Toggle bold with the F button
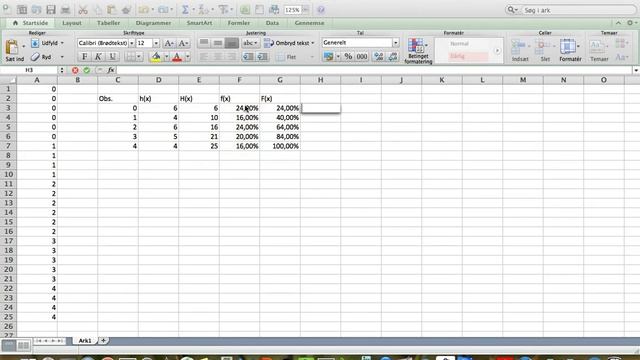This screenshot has height=360, width=640. (x=84, y=57)
